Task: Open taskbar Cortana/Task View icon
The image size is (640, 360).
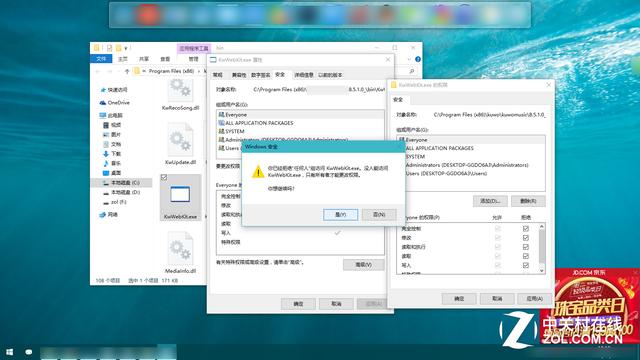Action: coord(29,351)
